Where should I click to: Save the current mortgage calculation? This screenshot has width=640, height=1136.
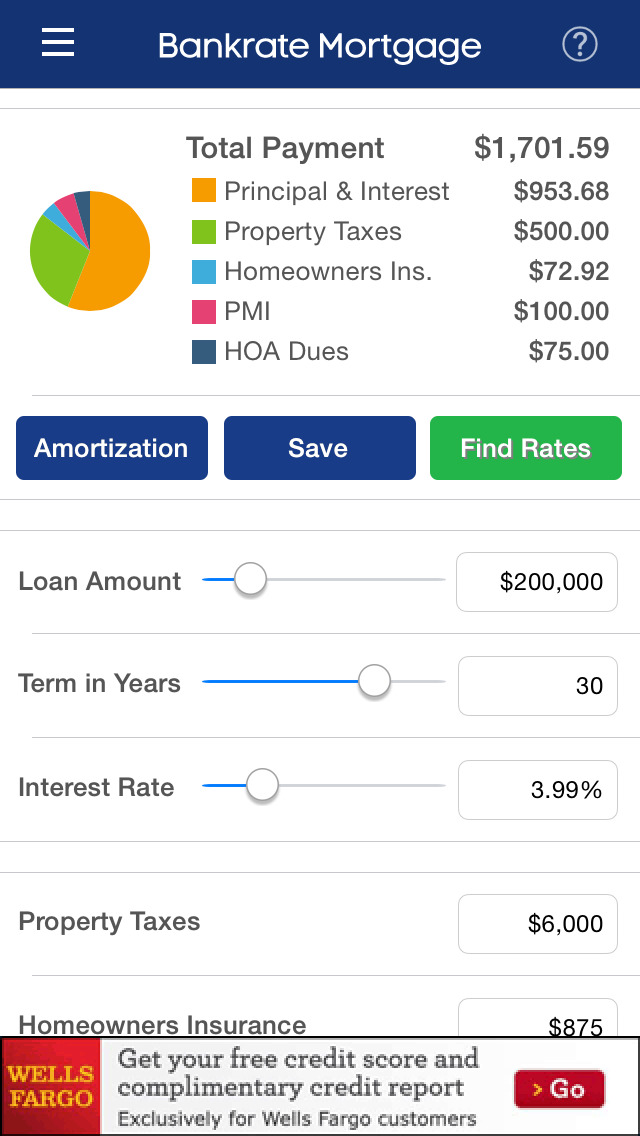click(x=319, y=448)
